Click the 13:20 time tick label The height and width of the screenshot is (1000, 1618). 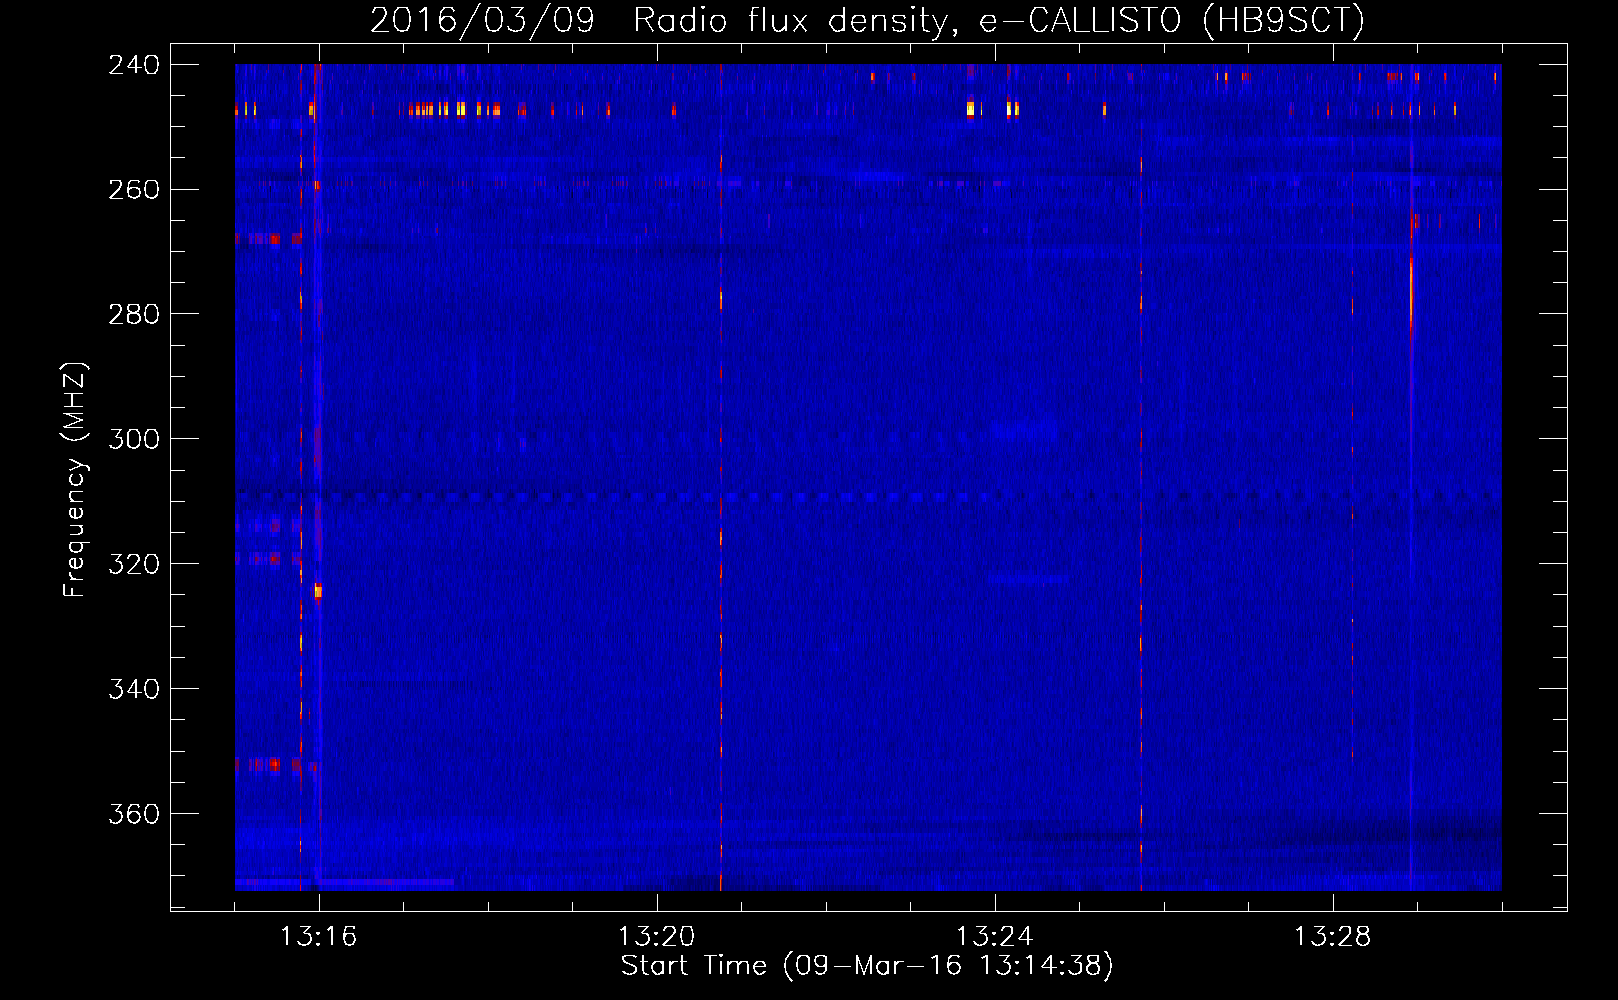point(656,937)
